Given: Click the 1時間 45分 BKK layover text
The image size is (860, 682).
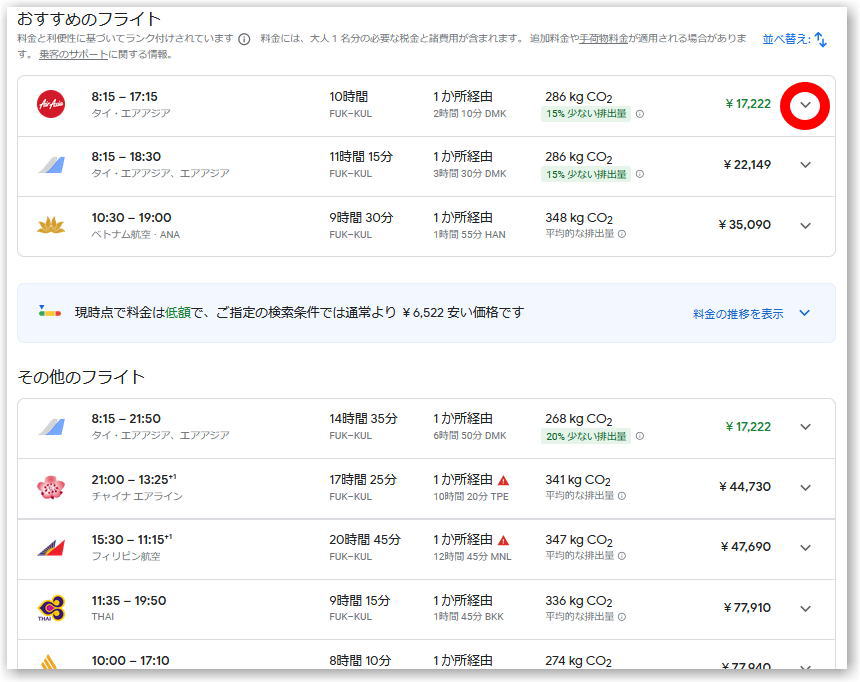Looking at the screenshot, I should (468, 617).
